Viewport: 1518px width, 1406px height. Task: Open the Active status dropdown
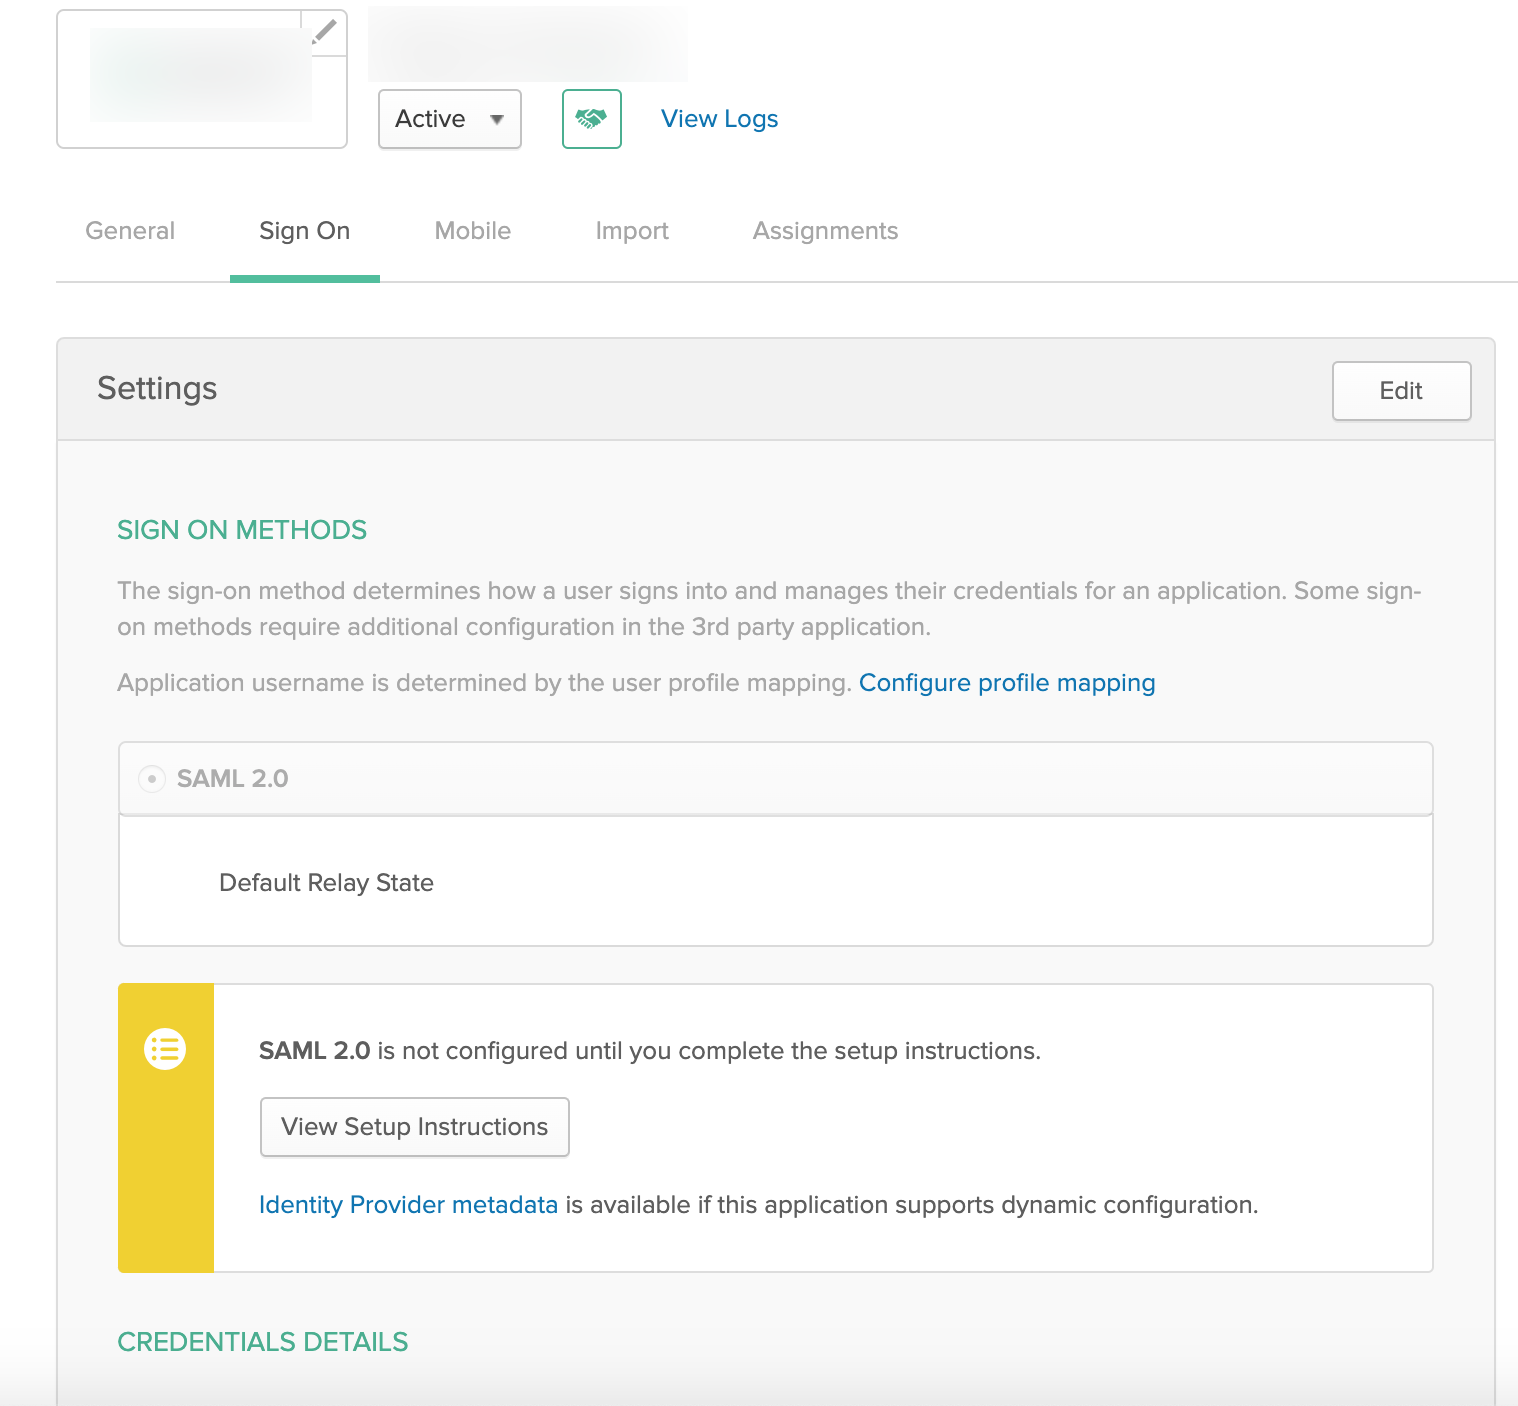(x=450, y=119)
